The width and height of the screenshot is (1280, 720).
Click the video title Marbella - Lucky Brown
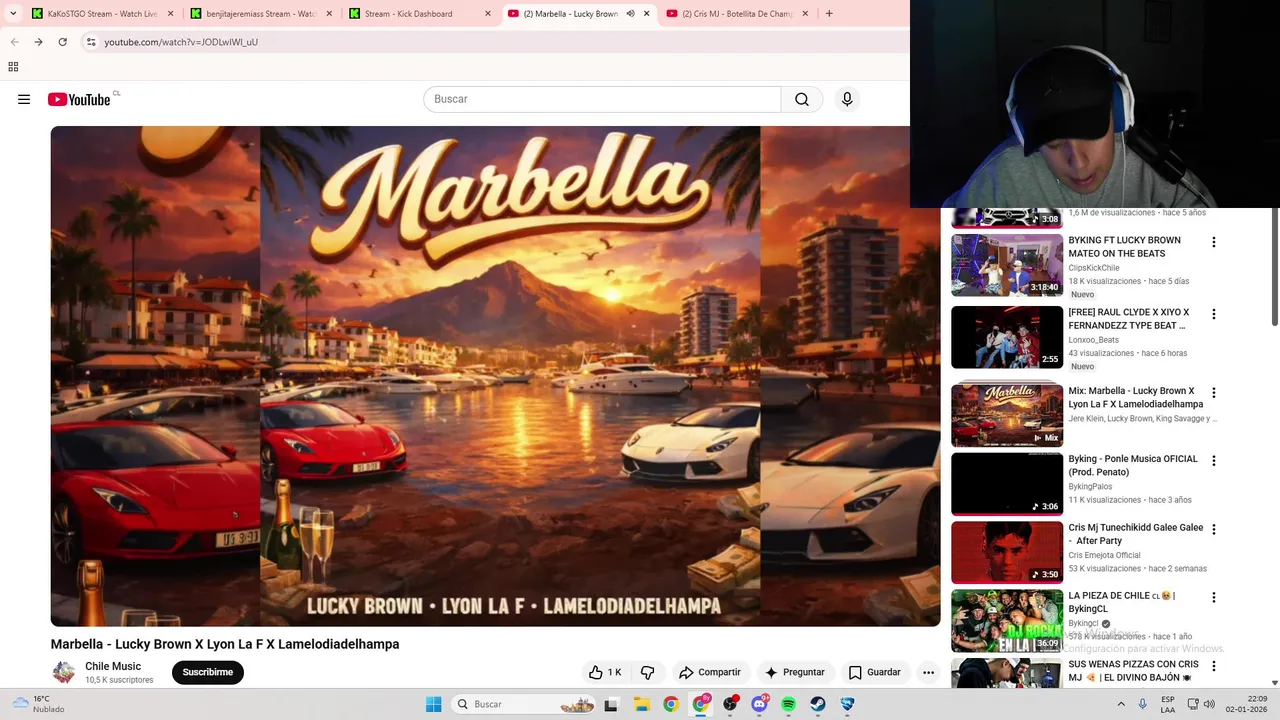225,644
